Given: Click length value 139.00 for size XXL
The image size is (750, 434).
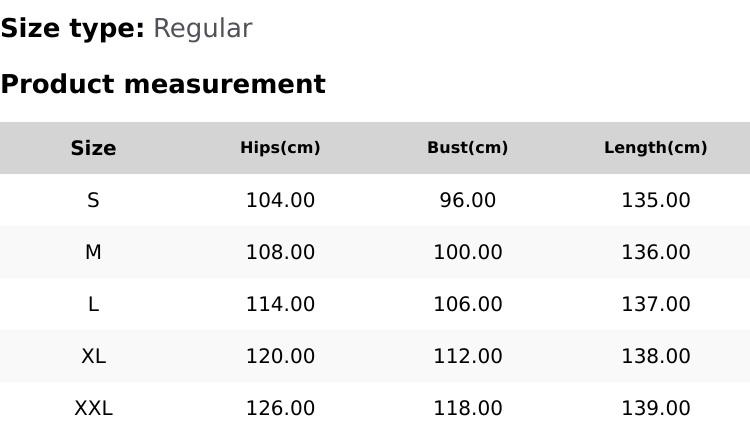Looking at the screenshot, I should (655, 408).
